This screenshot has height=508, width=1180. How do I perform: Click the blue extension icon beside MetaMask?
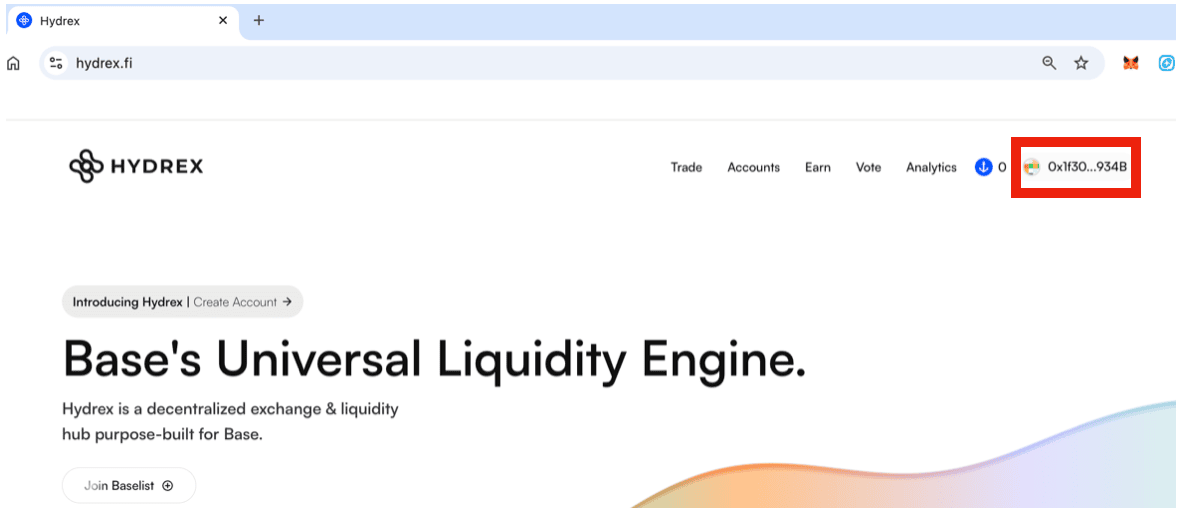click(x=1166, y=63)
